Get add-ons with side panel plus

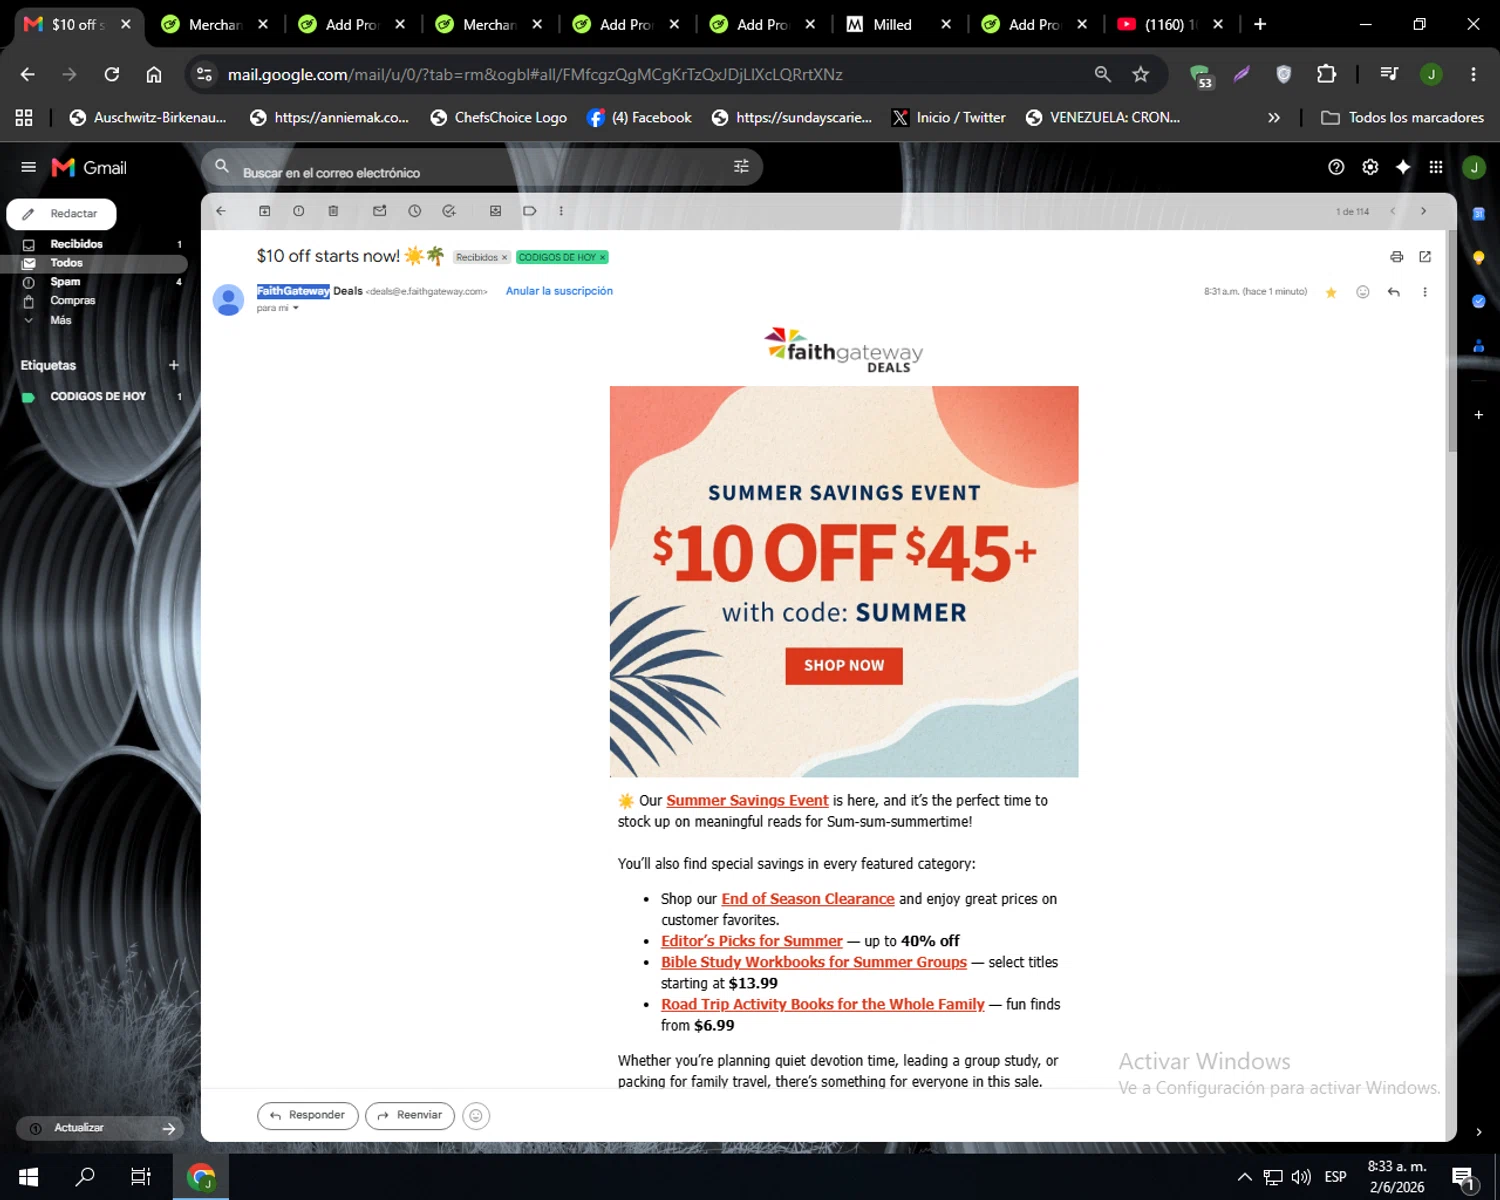(x=1478, y=414)
